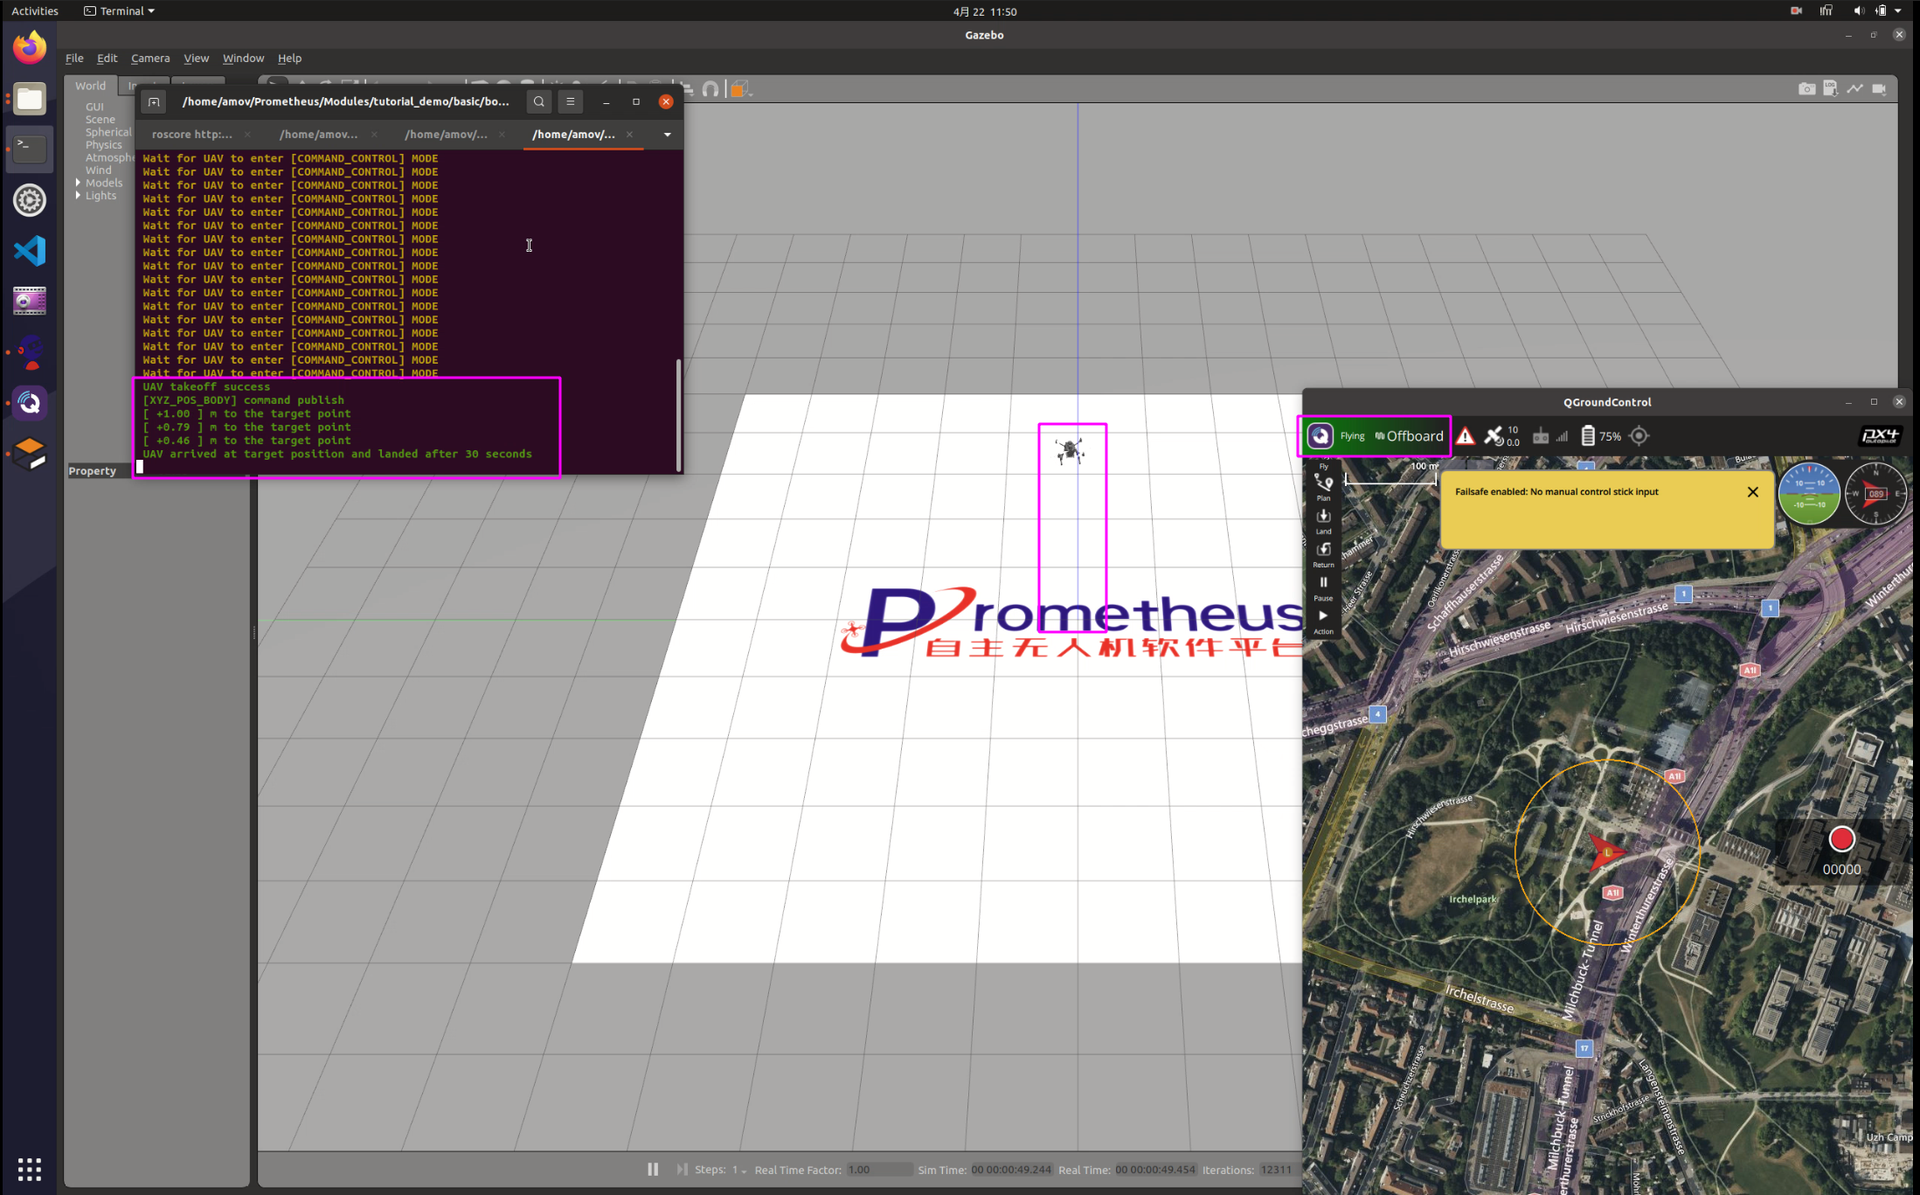Screen dimensions: 1920x1195
Task: Pause the Gazebo simulation
Action: coord(653,1169)
